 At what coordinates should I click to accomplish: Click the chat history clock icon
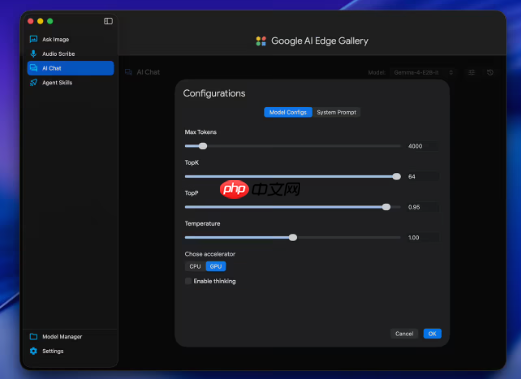click(490, 72)
